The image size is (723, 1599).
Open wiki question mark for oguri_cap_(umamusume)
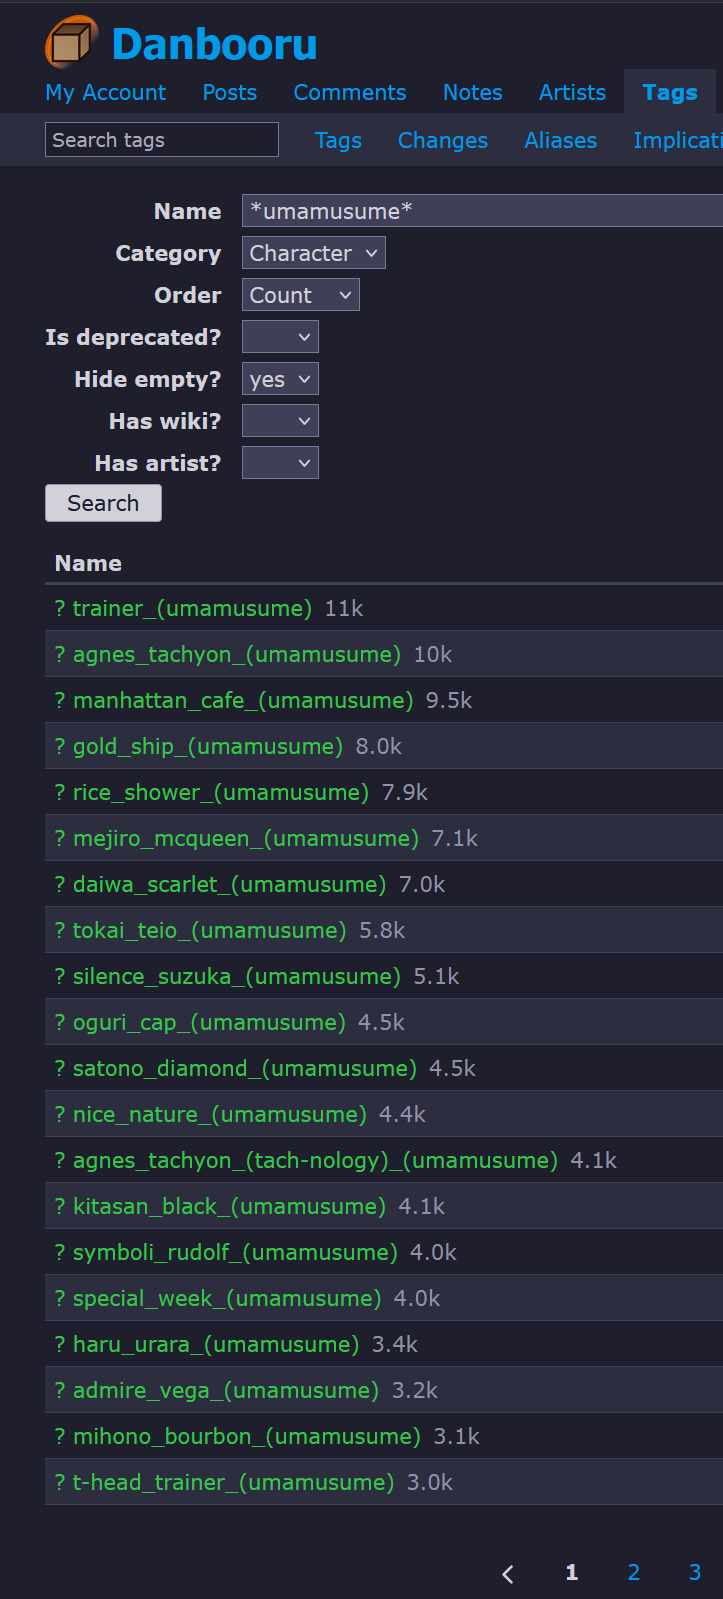(60, 1022)
